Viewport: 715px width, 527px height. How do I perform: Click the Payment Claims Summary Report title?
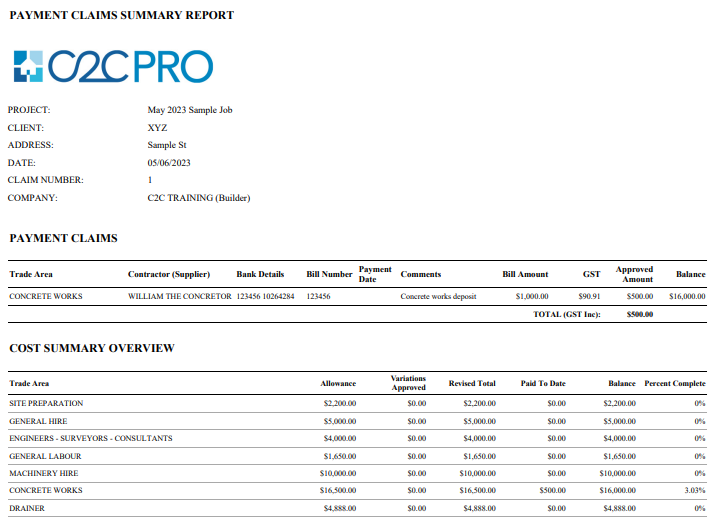point(122,15)
